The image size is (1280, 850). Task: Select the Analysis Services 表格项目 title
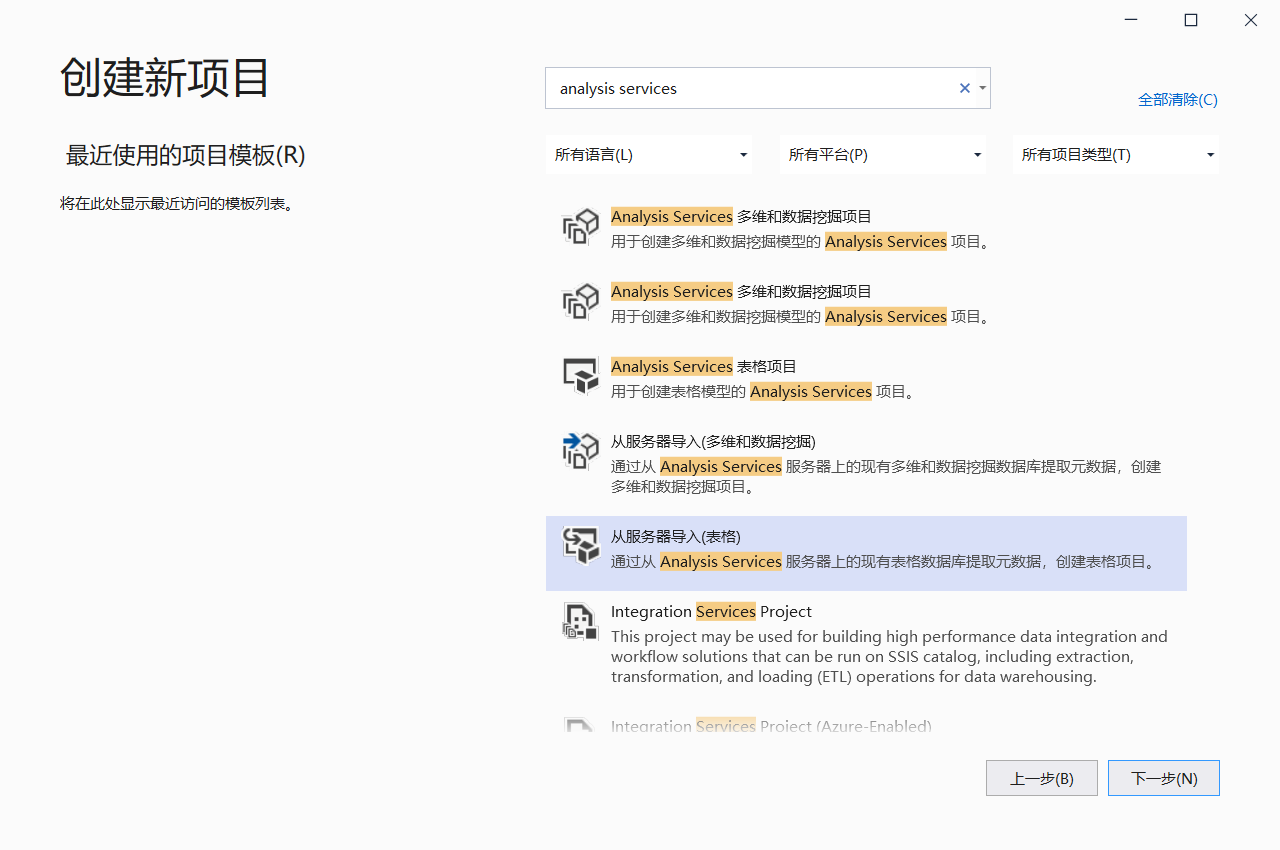[704, 367]
